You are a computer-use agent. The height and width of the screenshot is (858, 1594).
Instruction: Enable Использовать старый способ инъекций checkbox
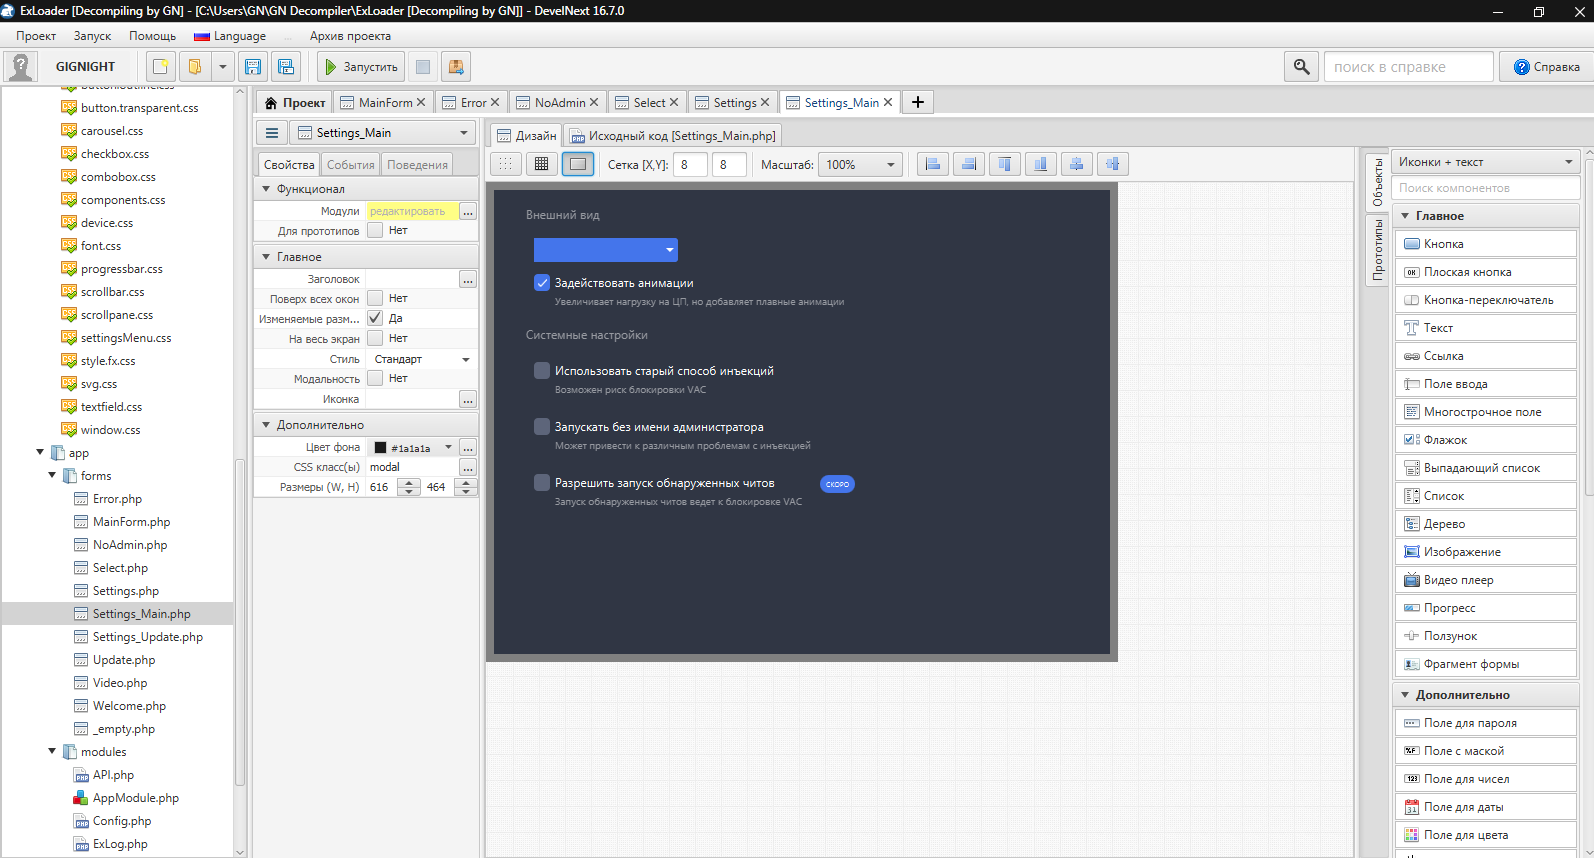click(x=542, y=371)
